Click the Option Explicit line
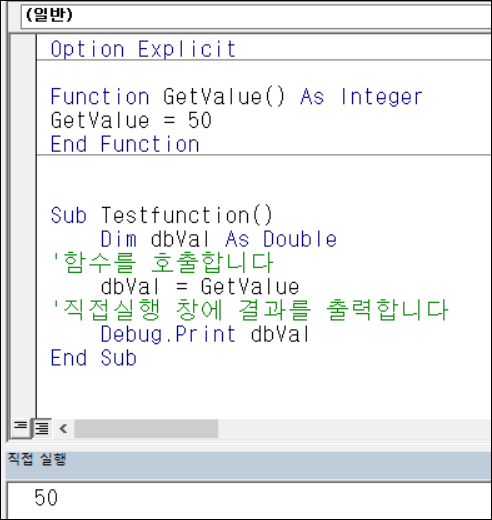 click(143, 49)
